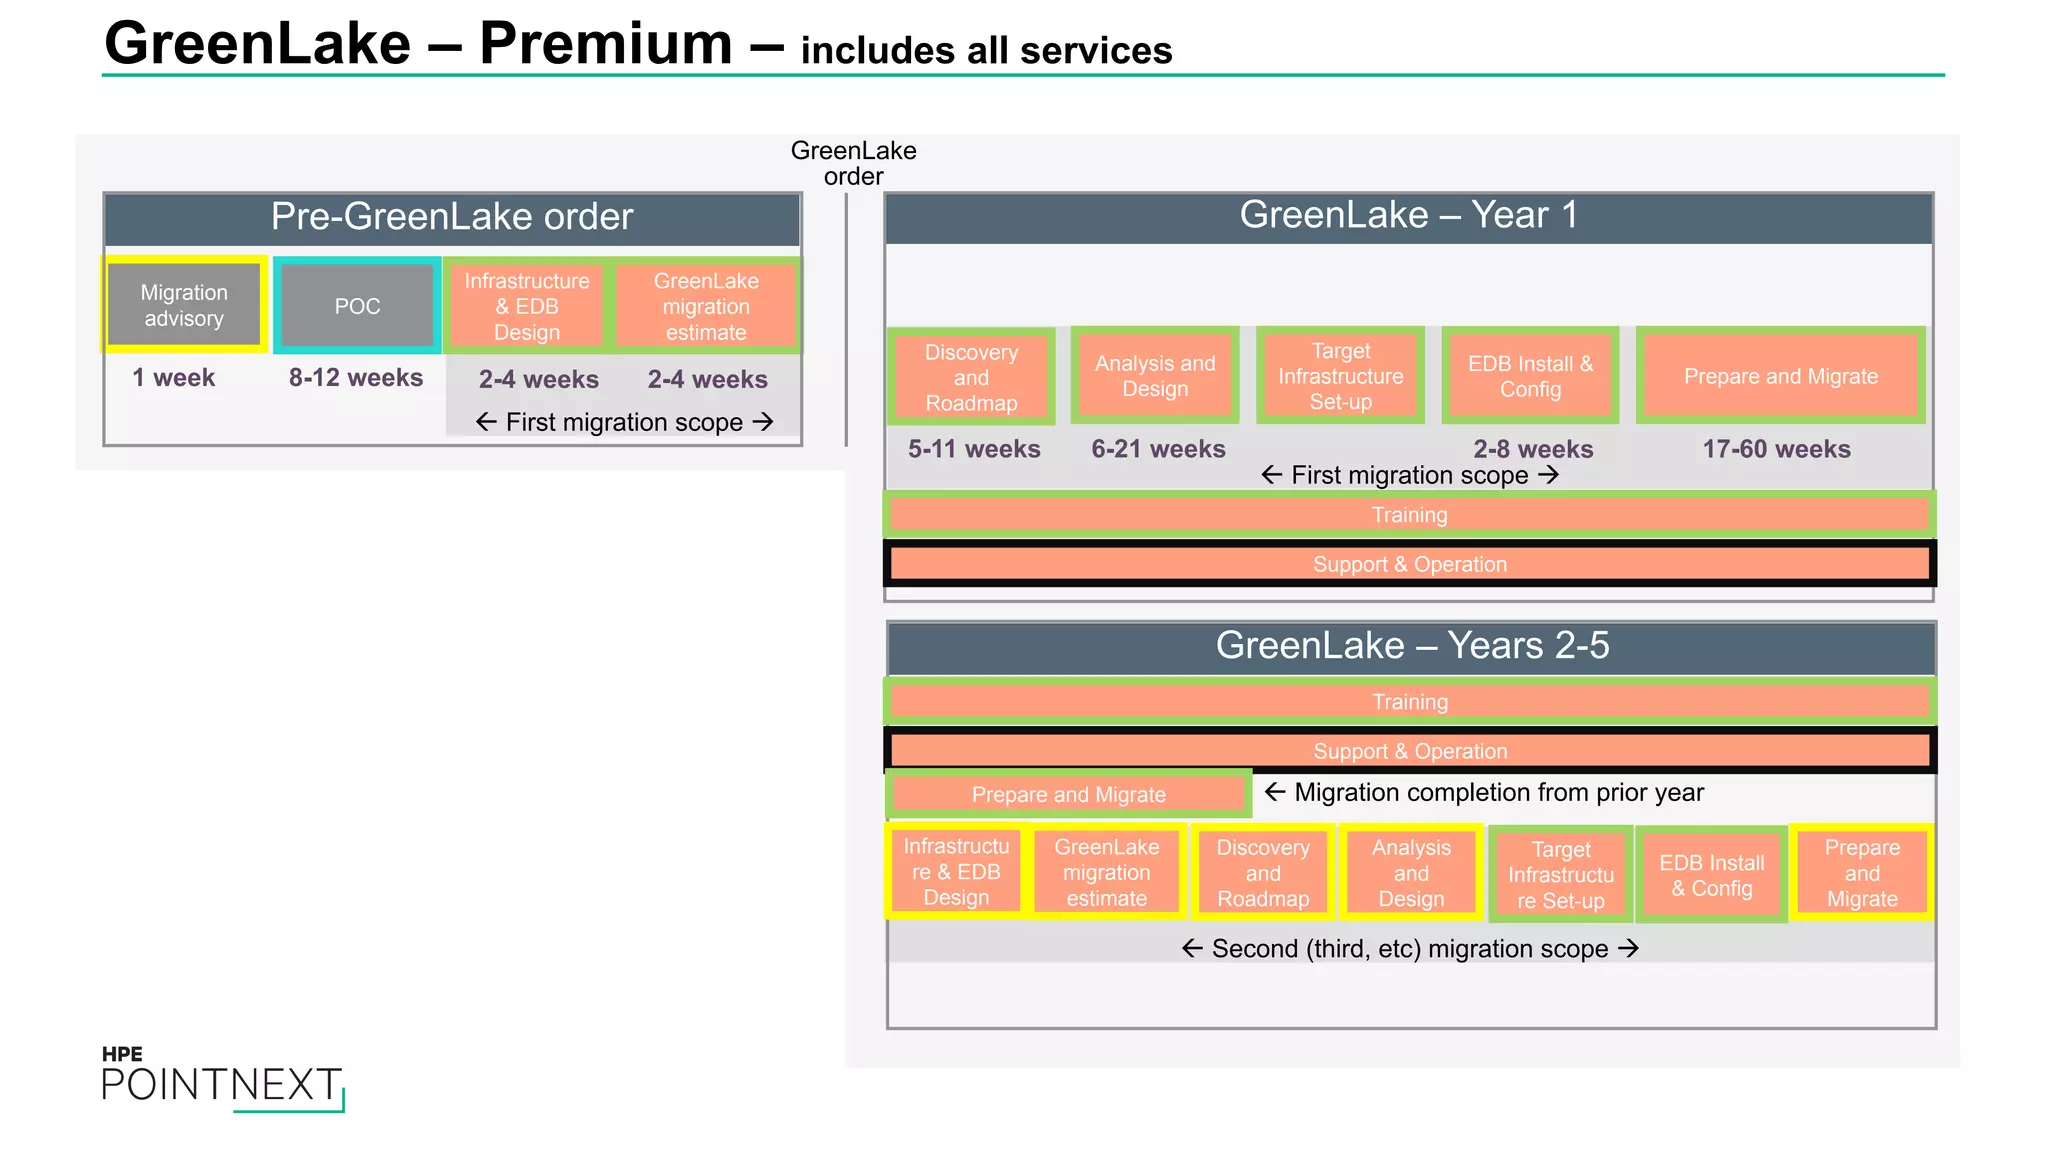Image resolution: width=2048 pixels, height=1152 pixels.
Task: Select the Year 1 Discovery and Roadmap box
Action: [970, 377]
